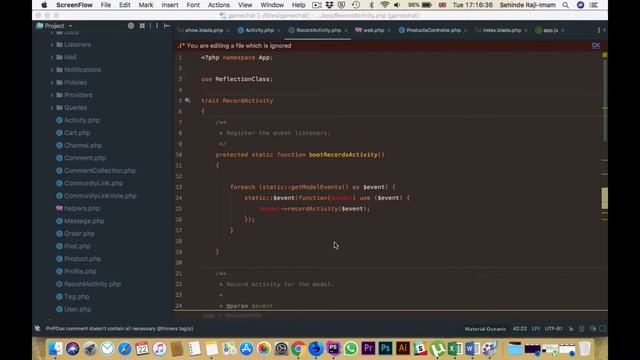
Task: Open Photos app in the dock
Action: coord(264,349)
